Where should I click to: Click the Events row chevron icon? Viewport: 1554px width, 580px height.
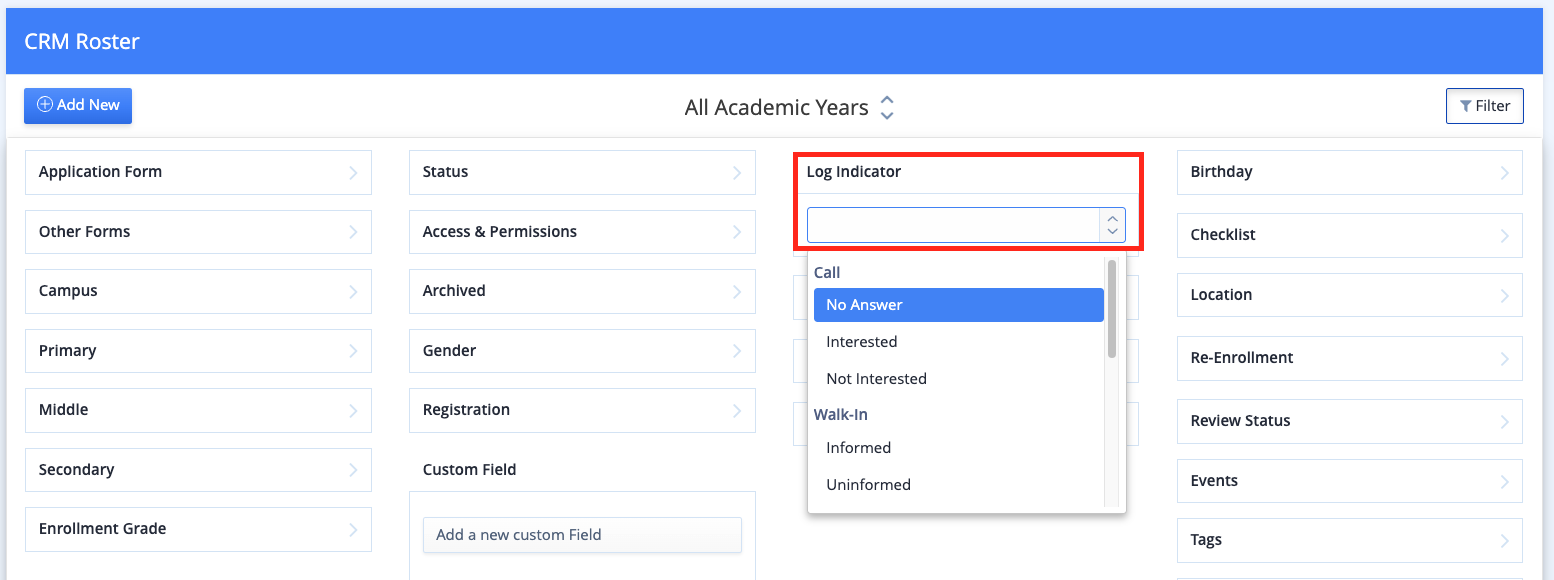(x=1505, y=482)
